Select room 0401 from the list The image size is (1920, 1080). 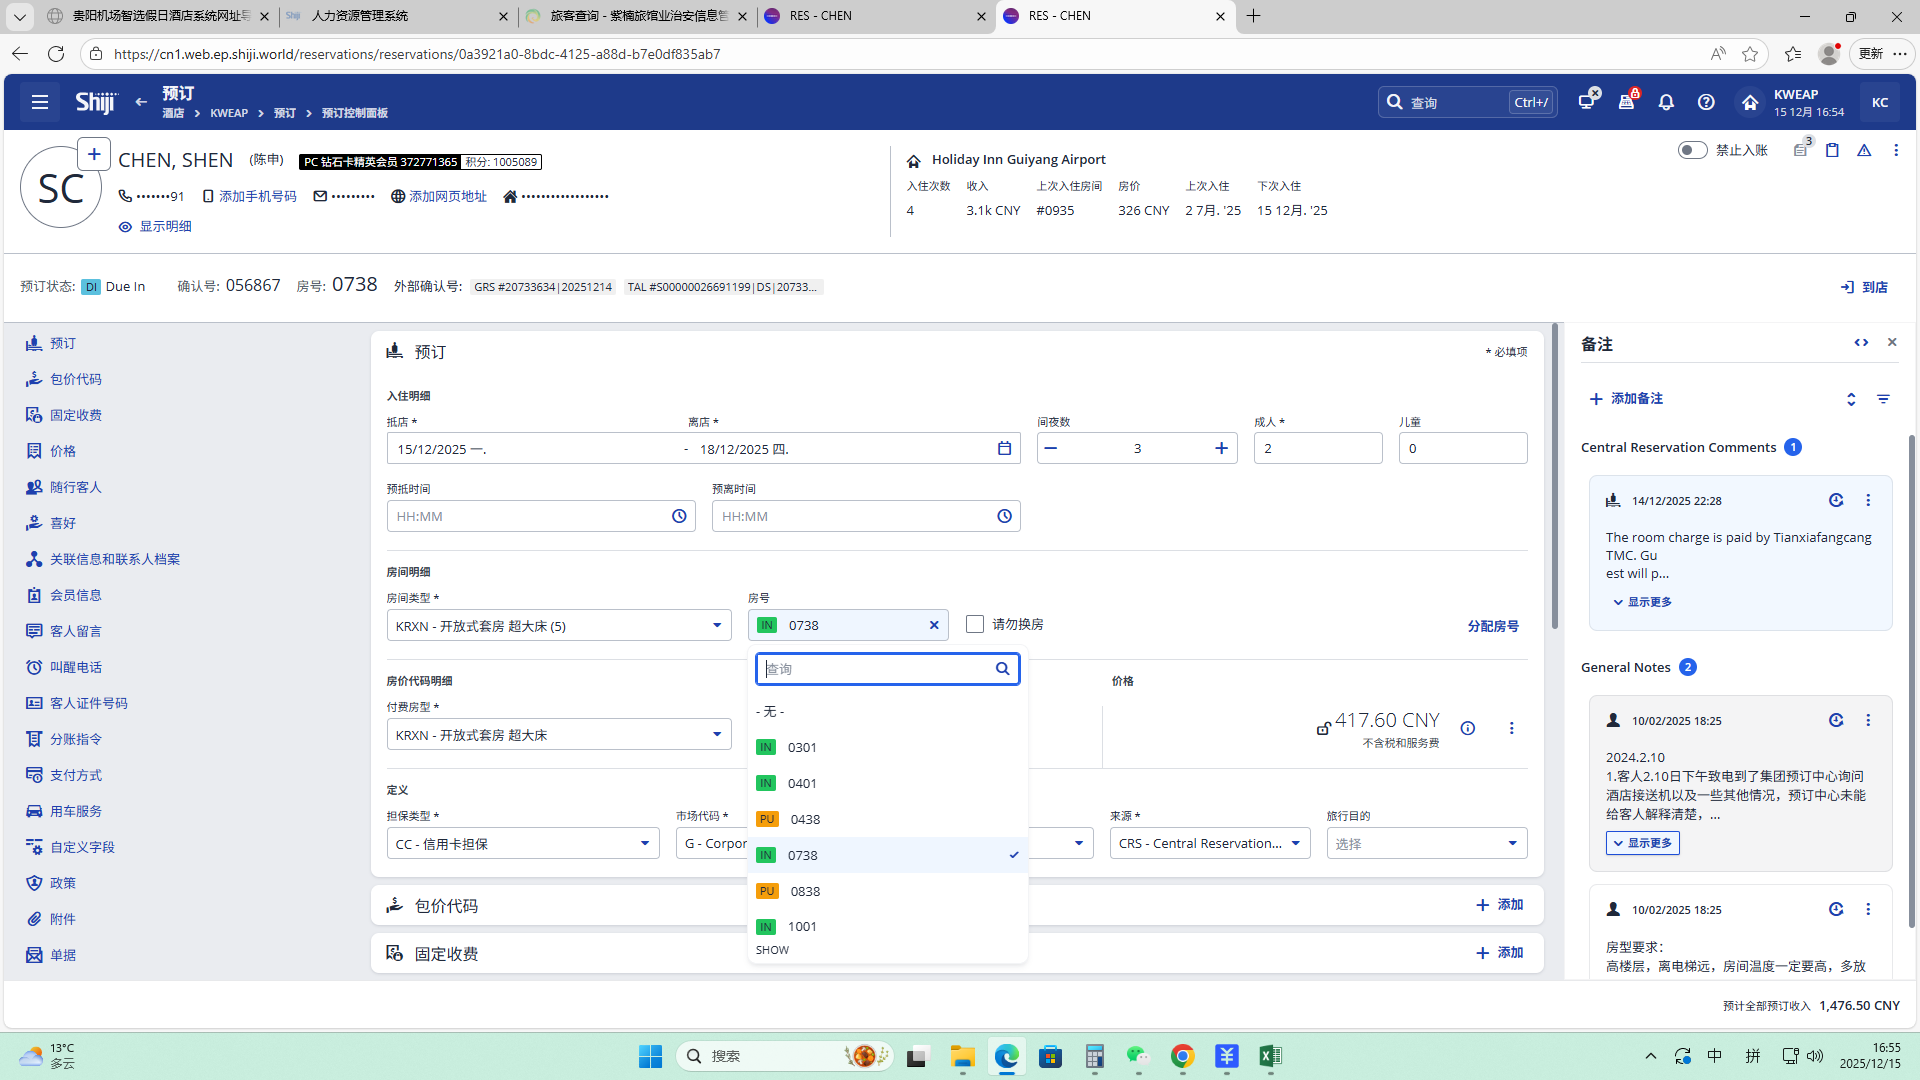coord(802,783)
